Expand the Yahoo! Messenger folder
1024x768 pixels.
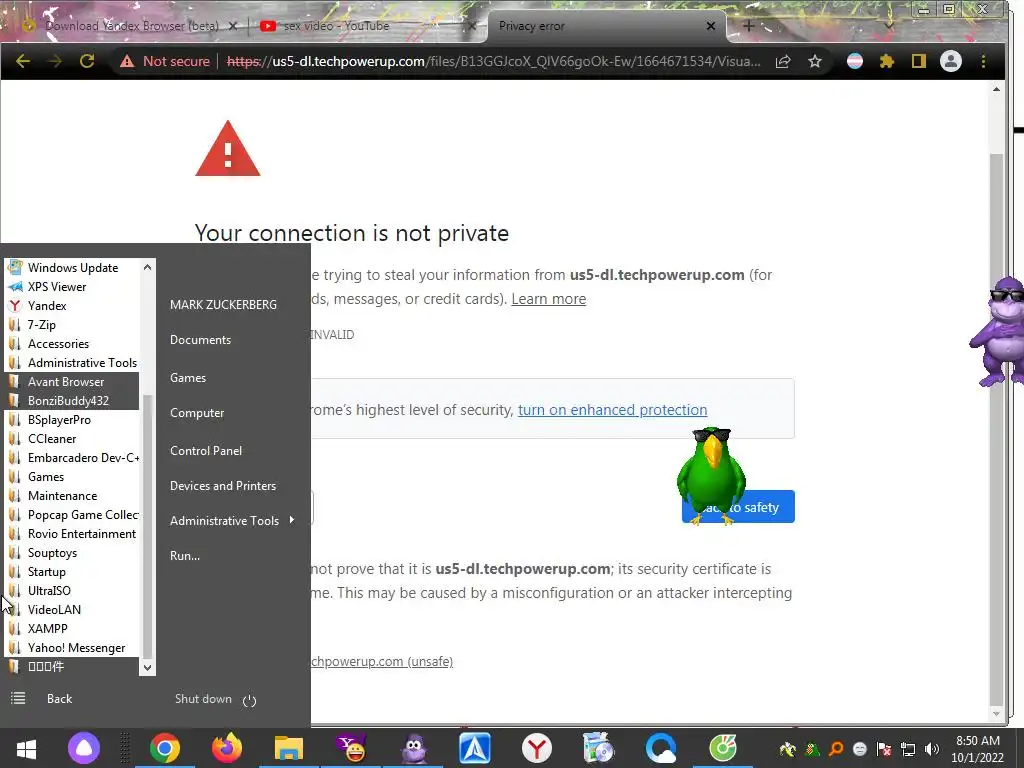point(72,648)
